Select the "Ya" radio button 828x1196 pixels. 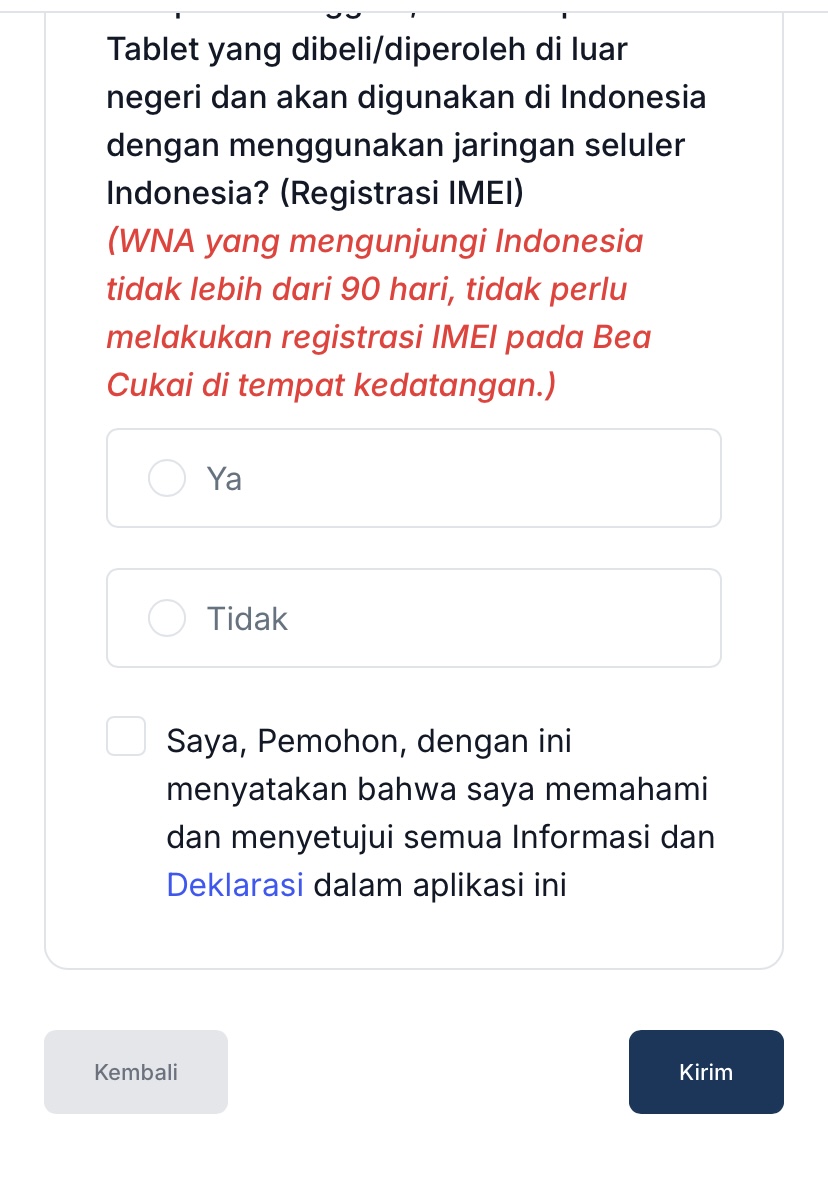(167, 478)
